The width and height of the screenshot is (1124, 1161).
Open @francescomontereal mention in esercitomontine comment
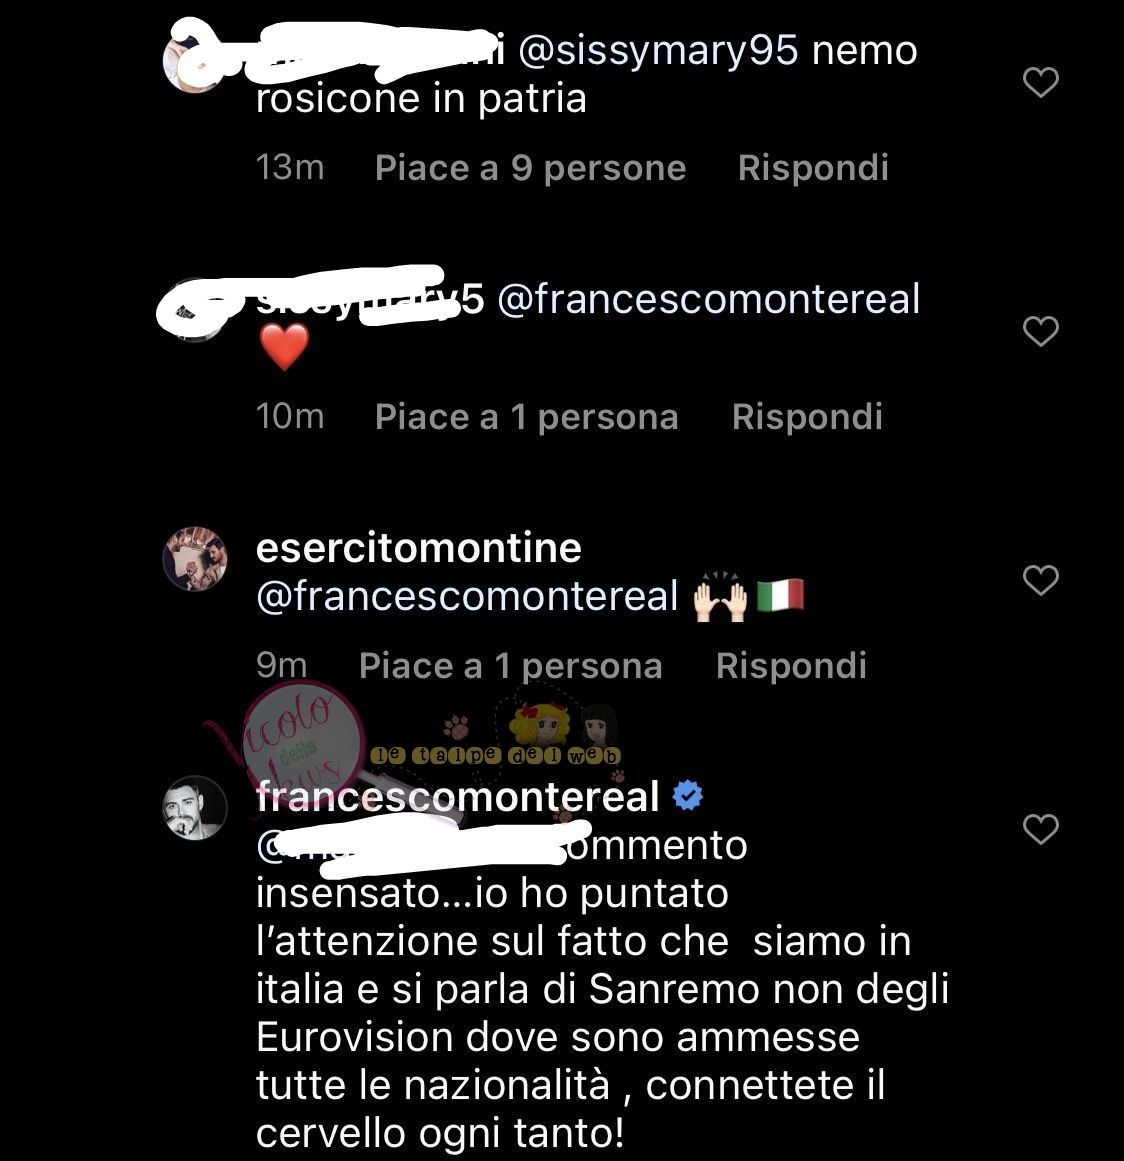tap(467, 596)
